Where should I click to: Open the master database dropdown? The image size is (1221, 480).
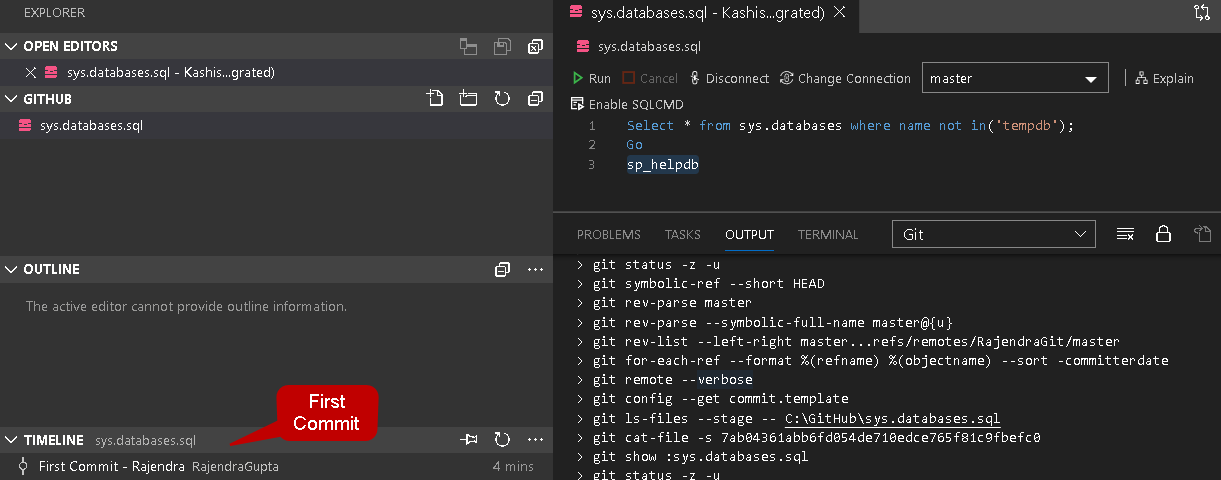pos(1015,78)
